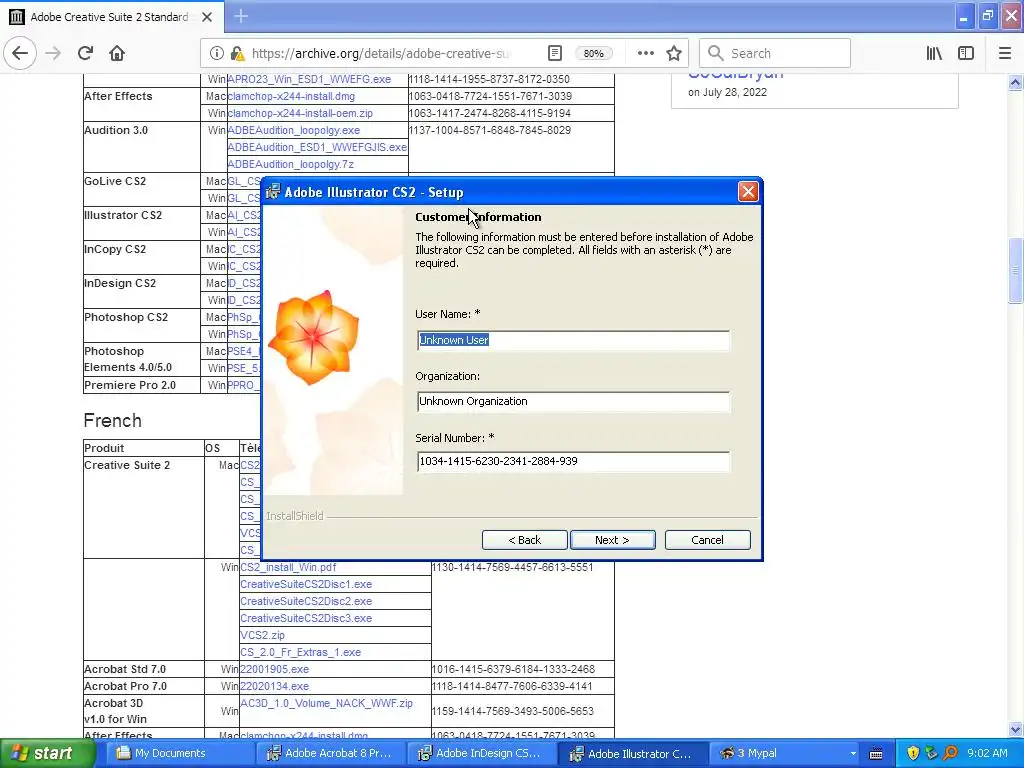Click the 80% zoom level indicator
This screenshot has height=768, width=1024.
pyautogui.click(x=594, y=54)
